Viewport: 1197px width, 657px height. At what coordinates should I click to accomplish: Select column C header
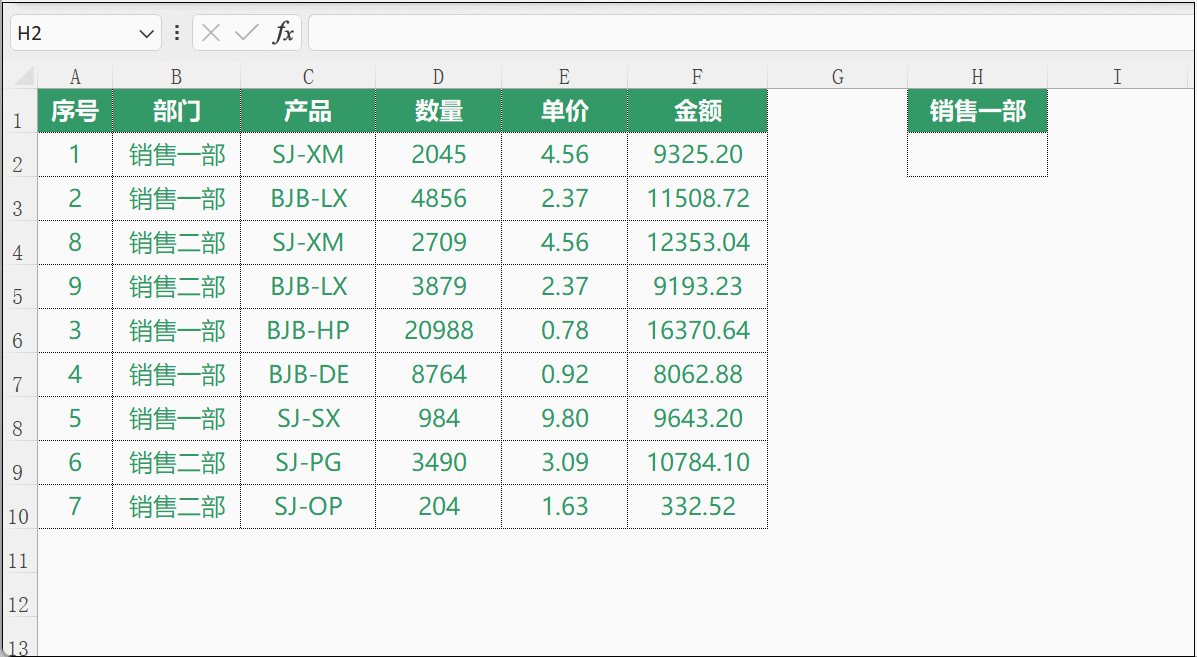point(308,76)
